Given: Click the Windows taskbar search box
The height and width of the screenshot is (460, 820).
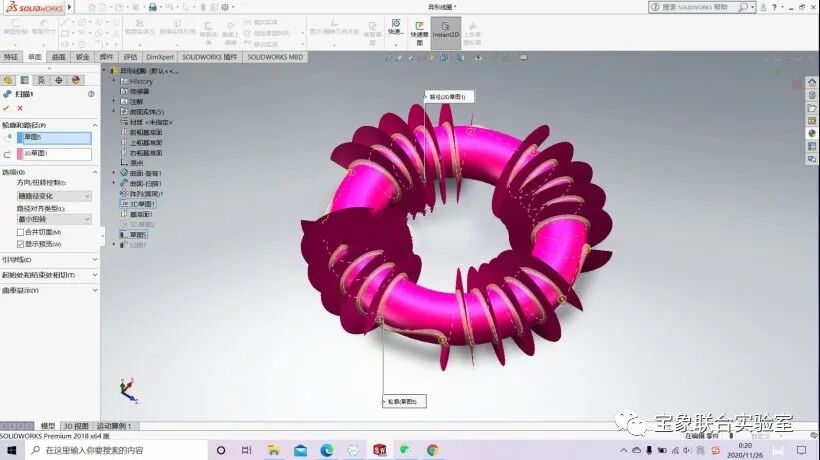Looking at the screenshot, I should click(116, 450).
